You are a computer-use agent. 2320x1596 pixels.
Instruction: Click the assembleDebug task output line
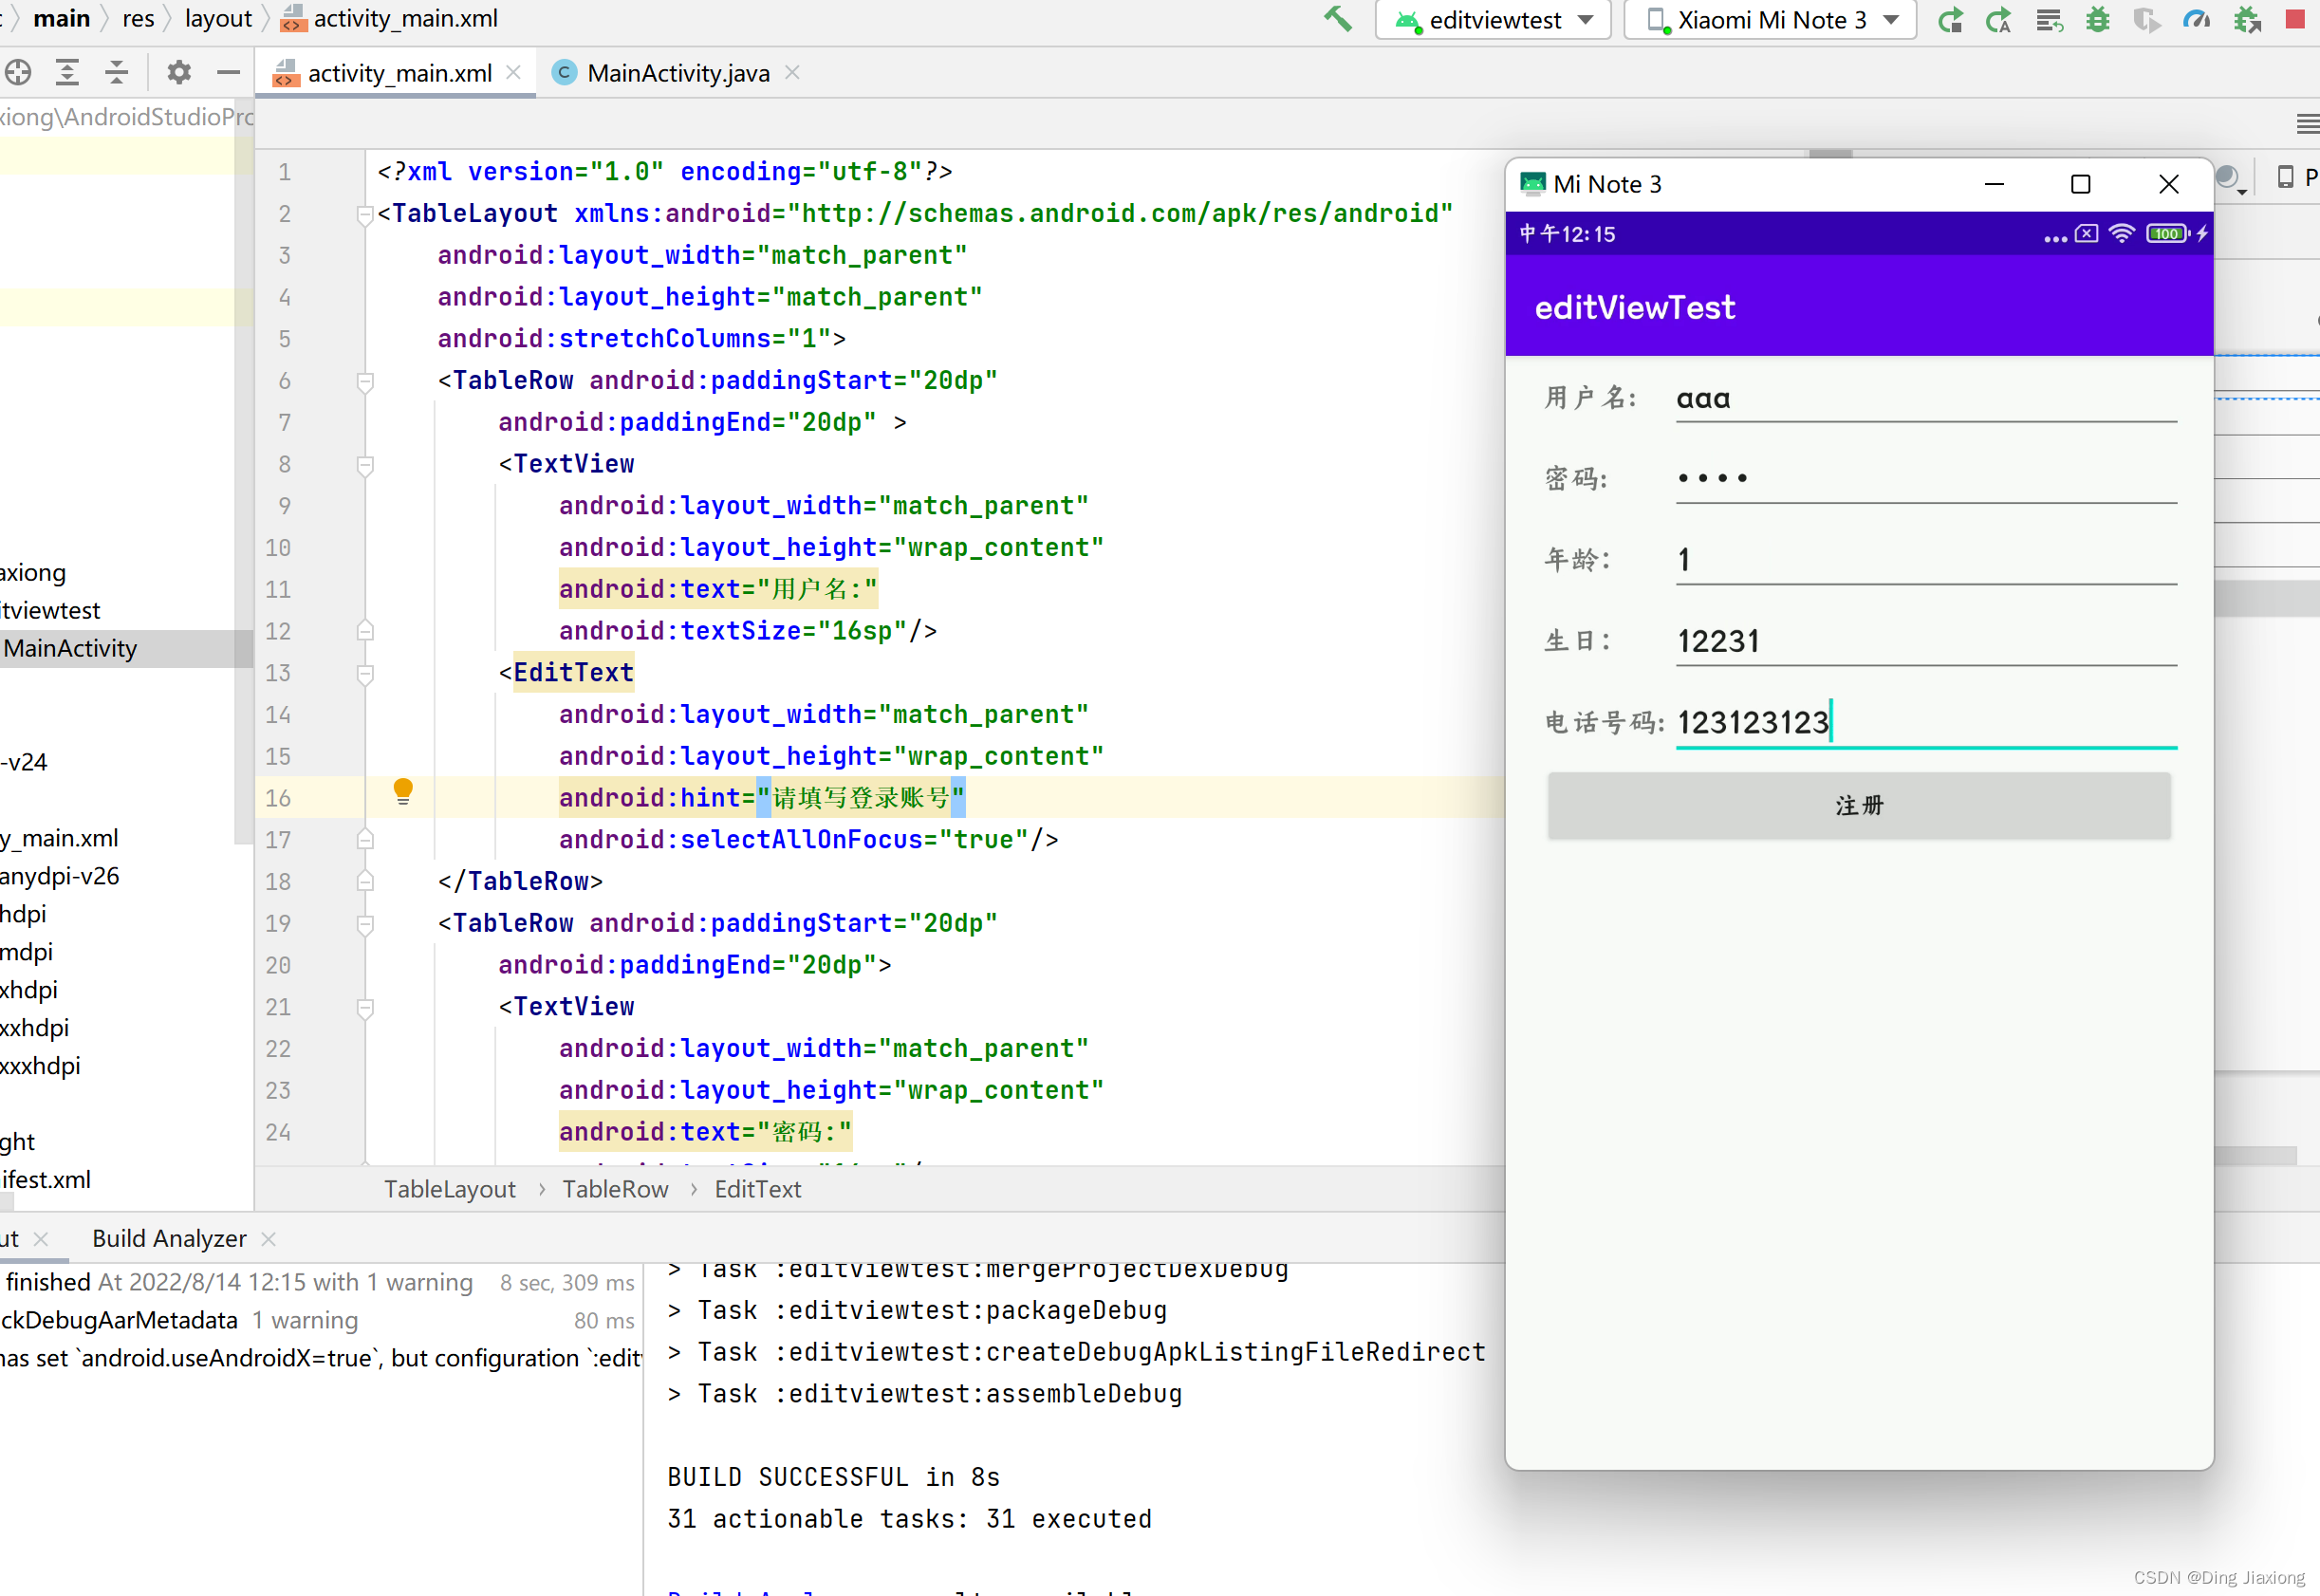[925, 1393]
